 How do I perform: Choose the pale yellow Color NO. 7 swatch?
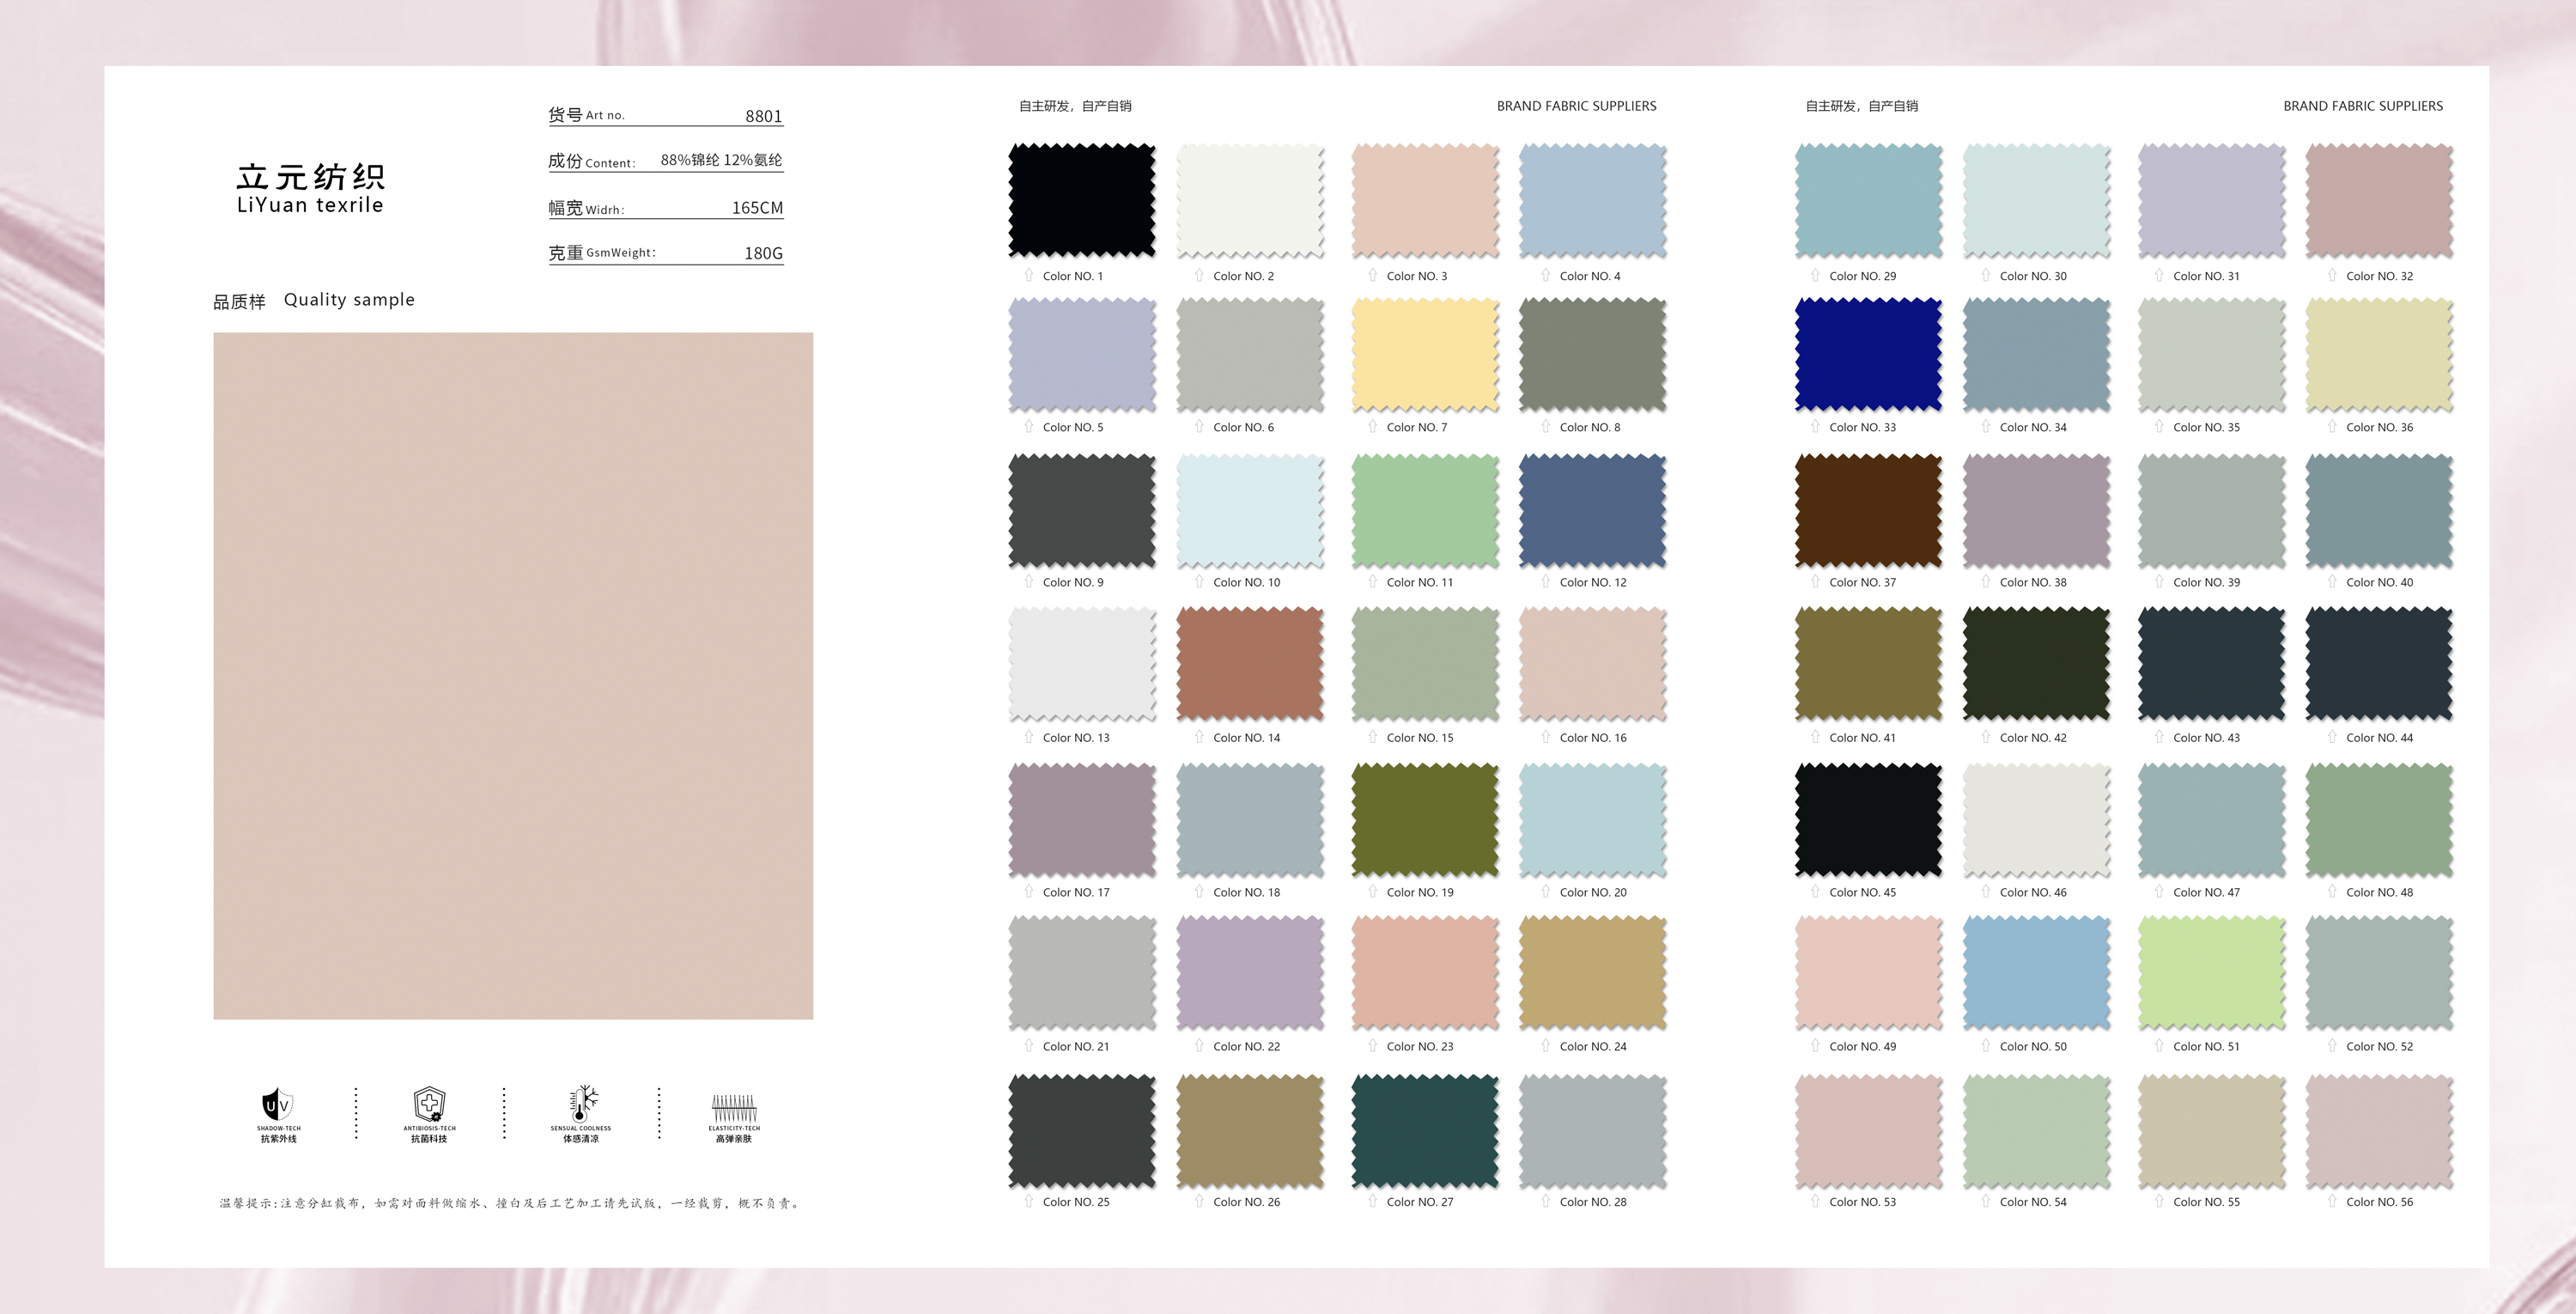1425,354
